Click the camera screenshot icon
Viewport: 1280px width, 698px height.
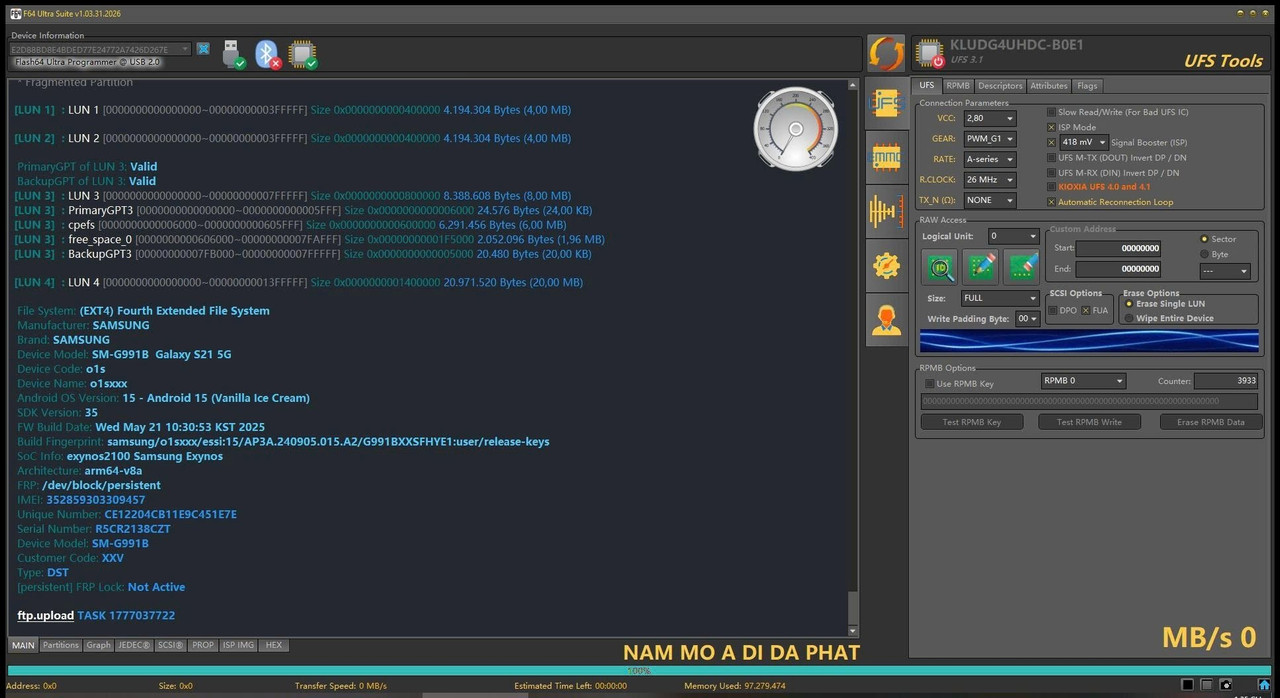[1228, 685]
